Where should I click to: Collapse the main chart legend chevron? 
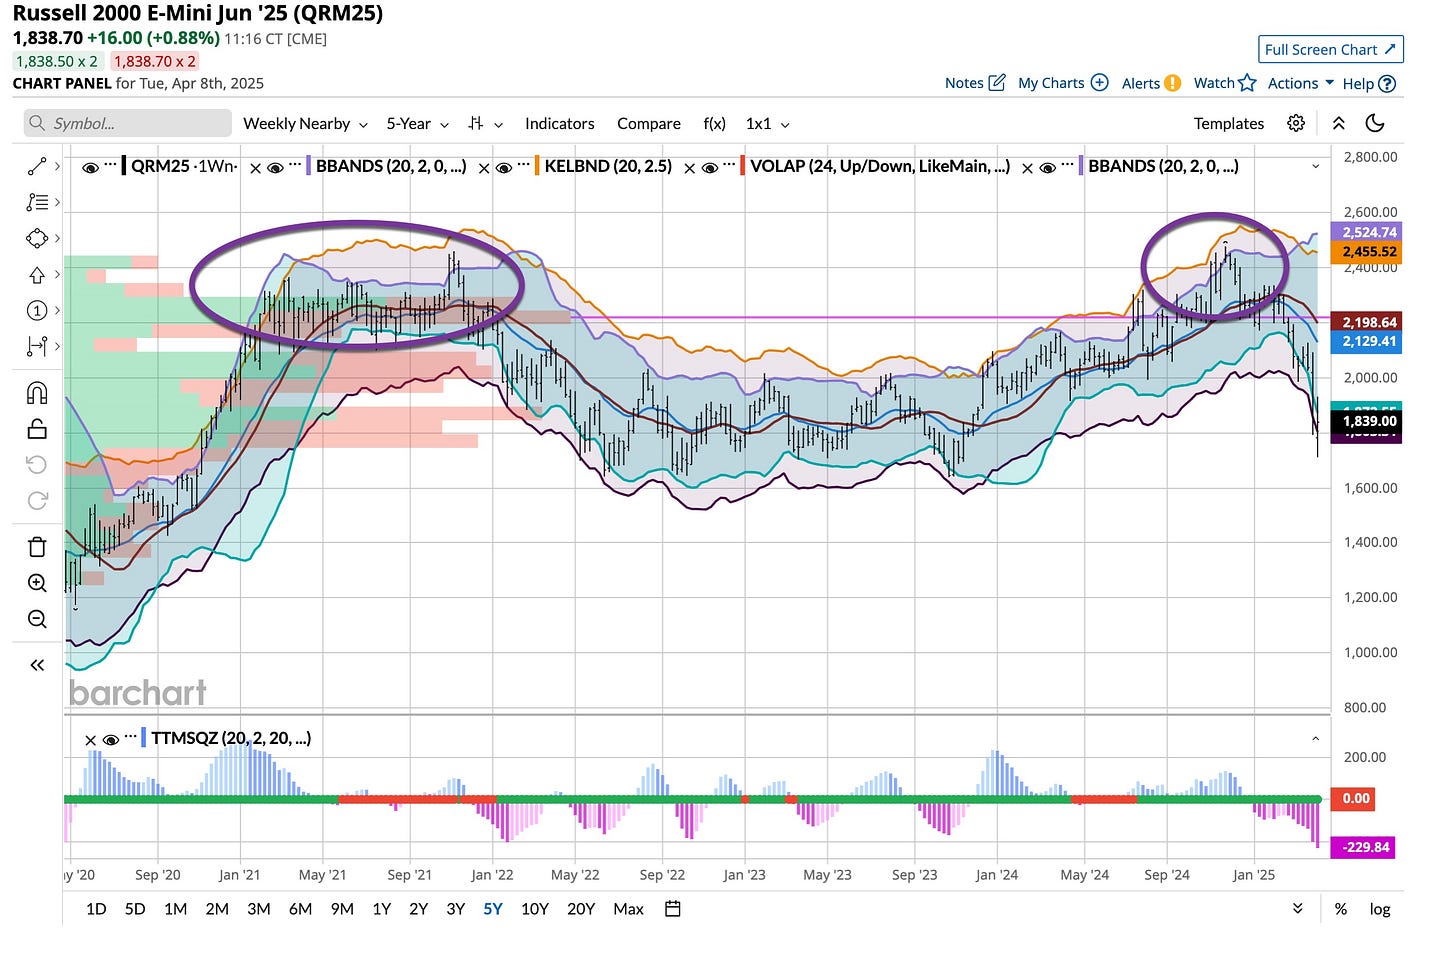pyautogui.click(x=1316, y=167)
